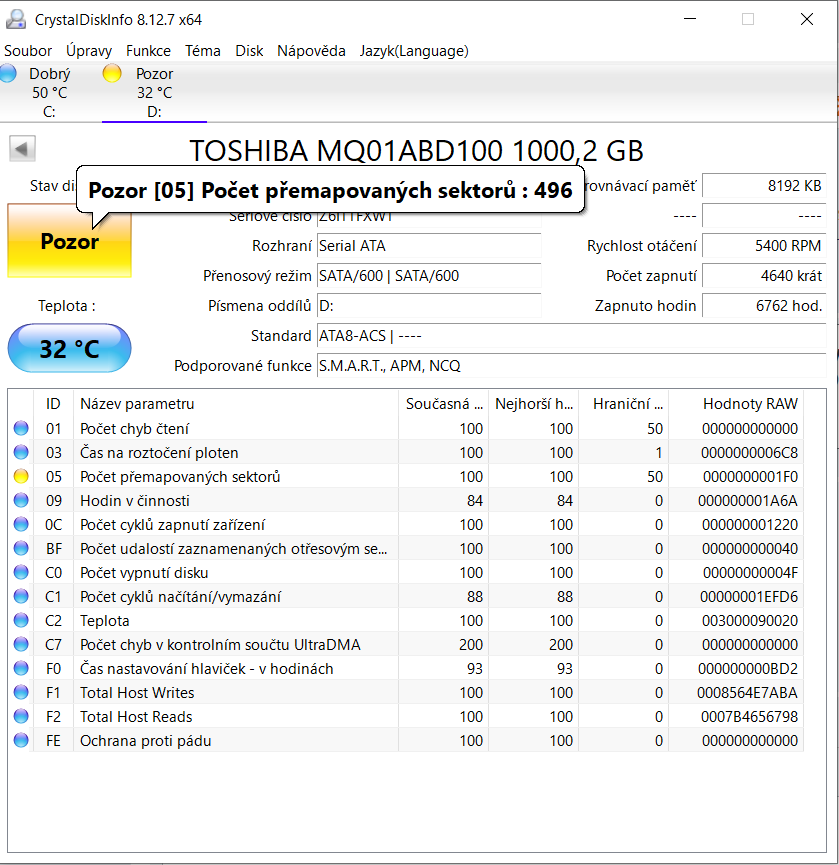Open the Nápověda menu
The height and width of the screenshot is (865, 839).
point(311,51)
